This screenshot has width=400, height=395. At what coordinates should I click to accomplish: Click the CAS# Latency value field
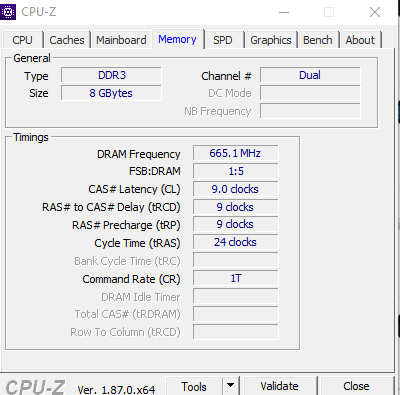click(235, 189)
